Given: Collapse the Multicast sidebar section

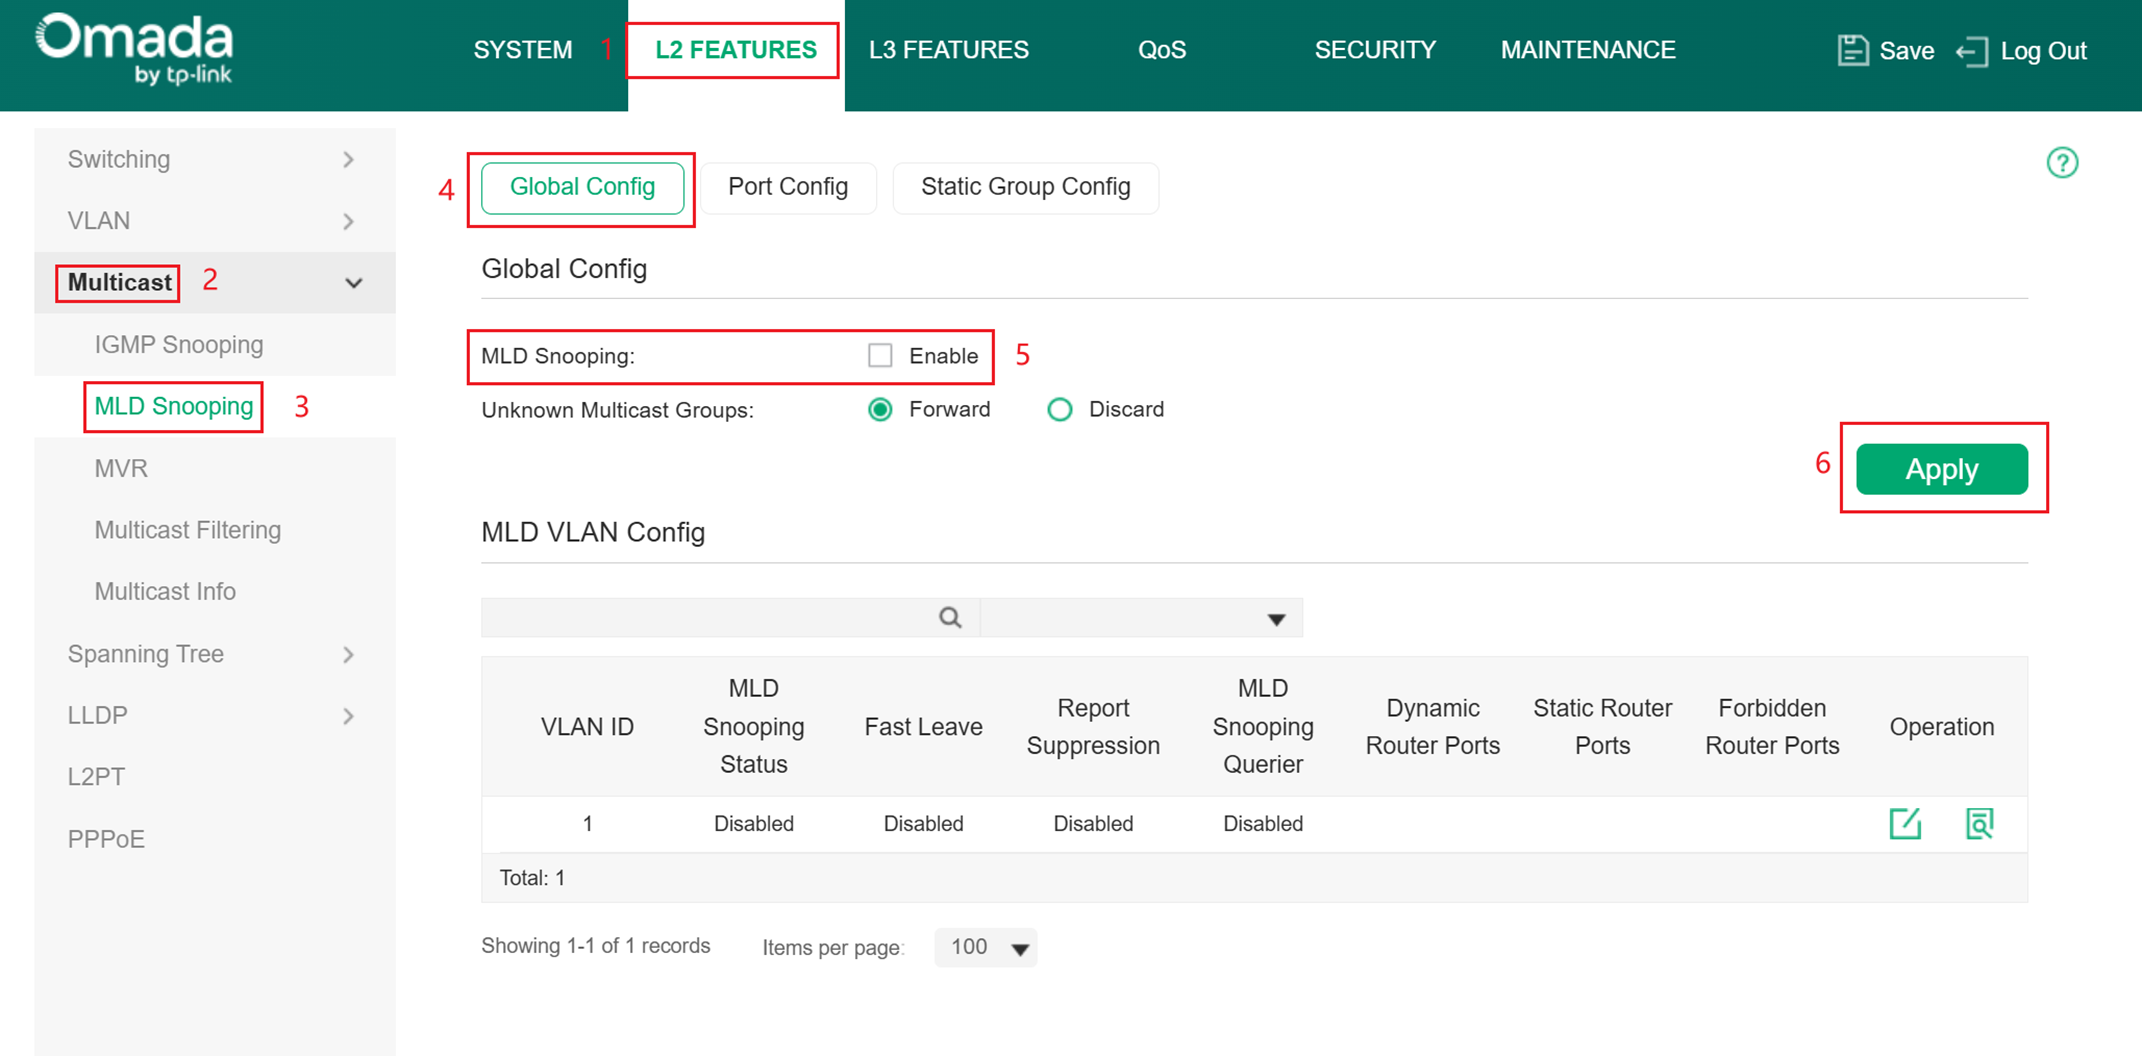Looking at the screenshot, I should tap(352, 283).
